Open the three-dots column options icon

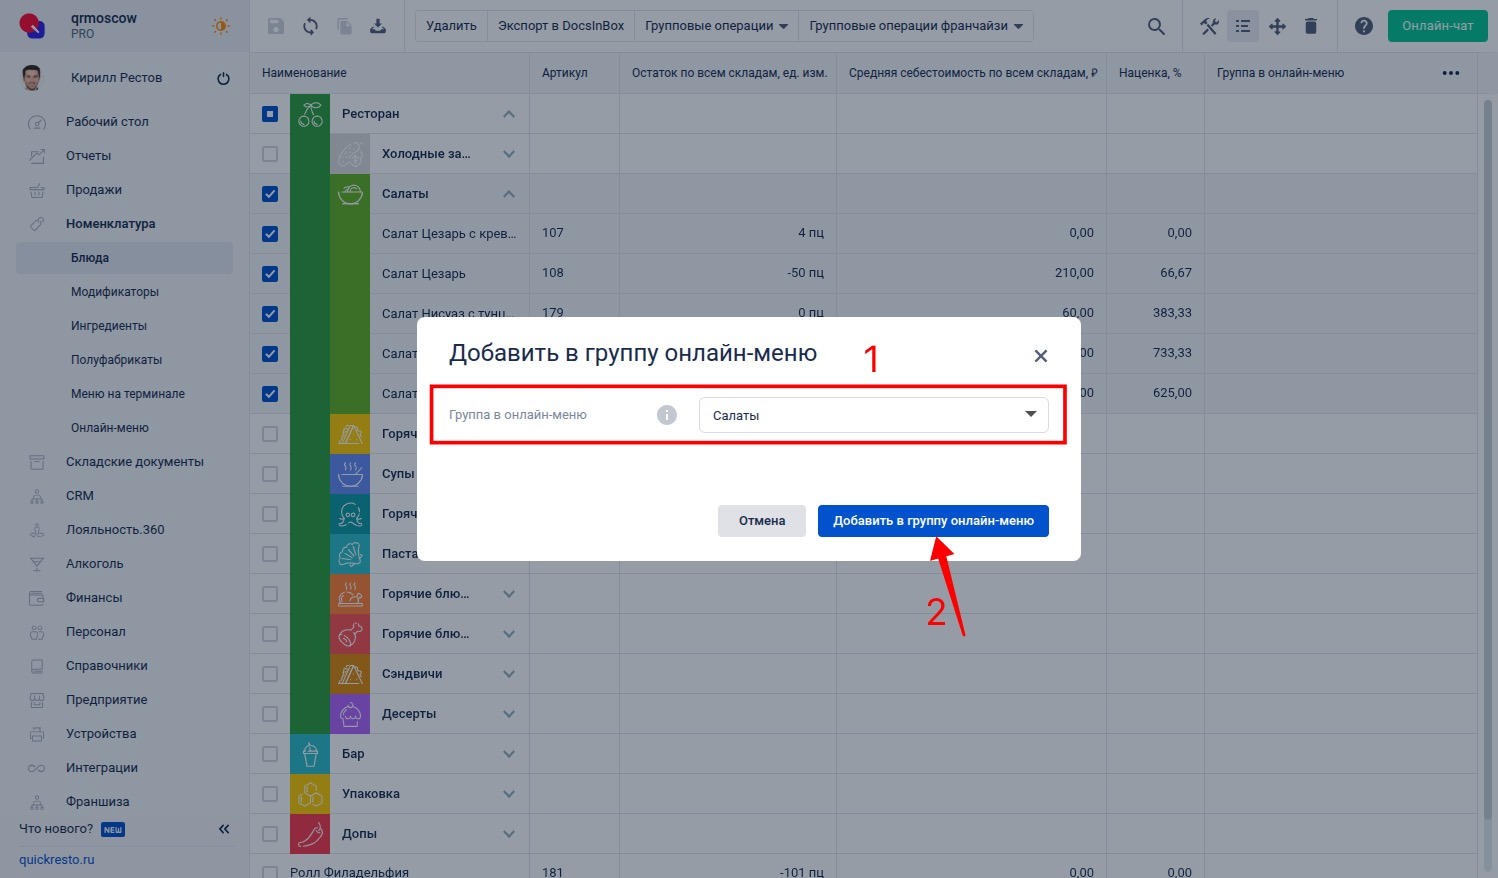click(1451, 73)
